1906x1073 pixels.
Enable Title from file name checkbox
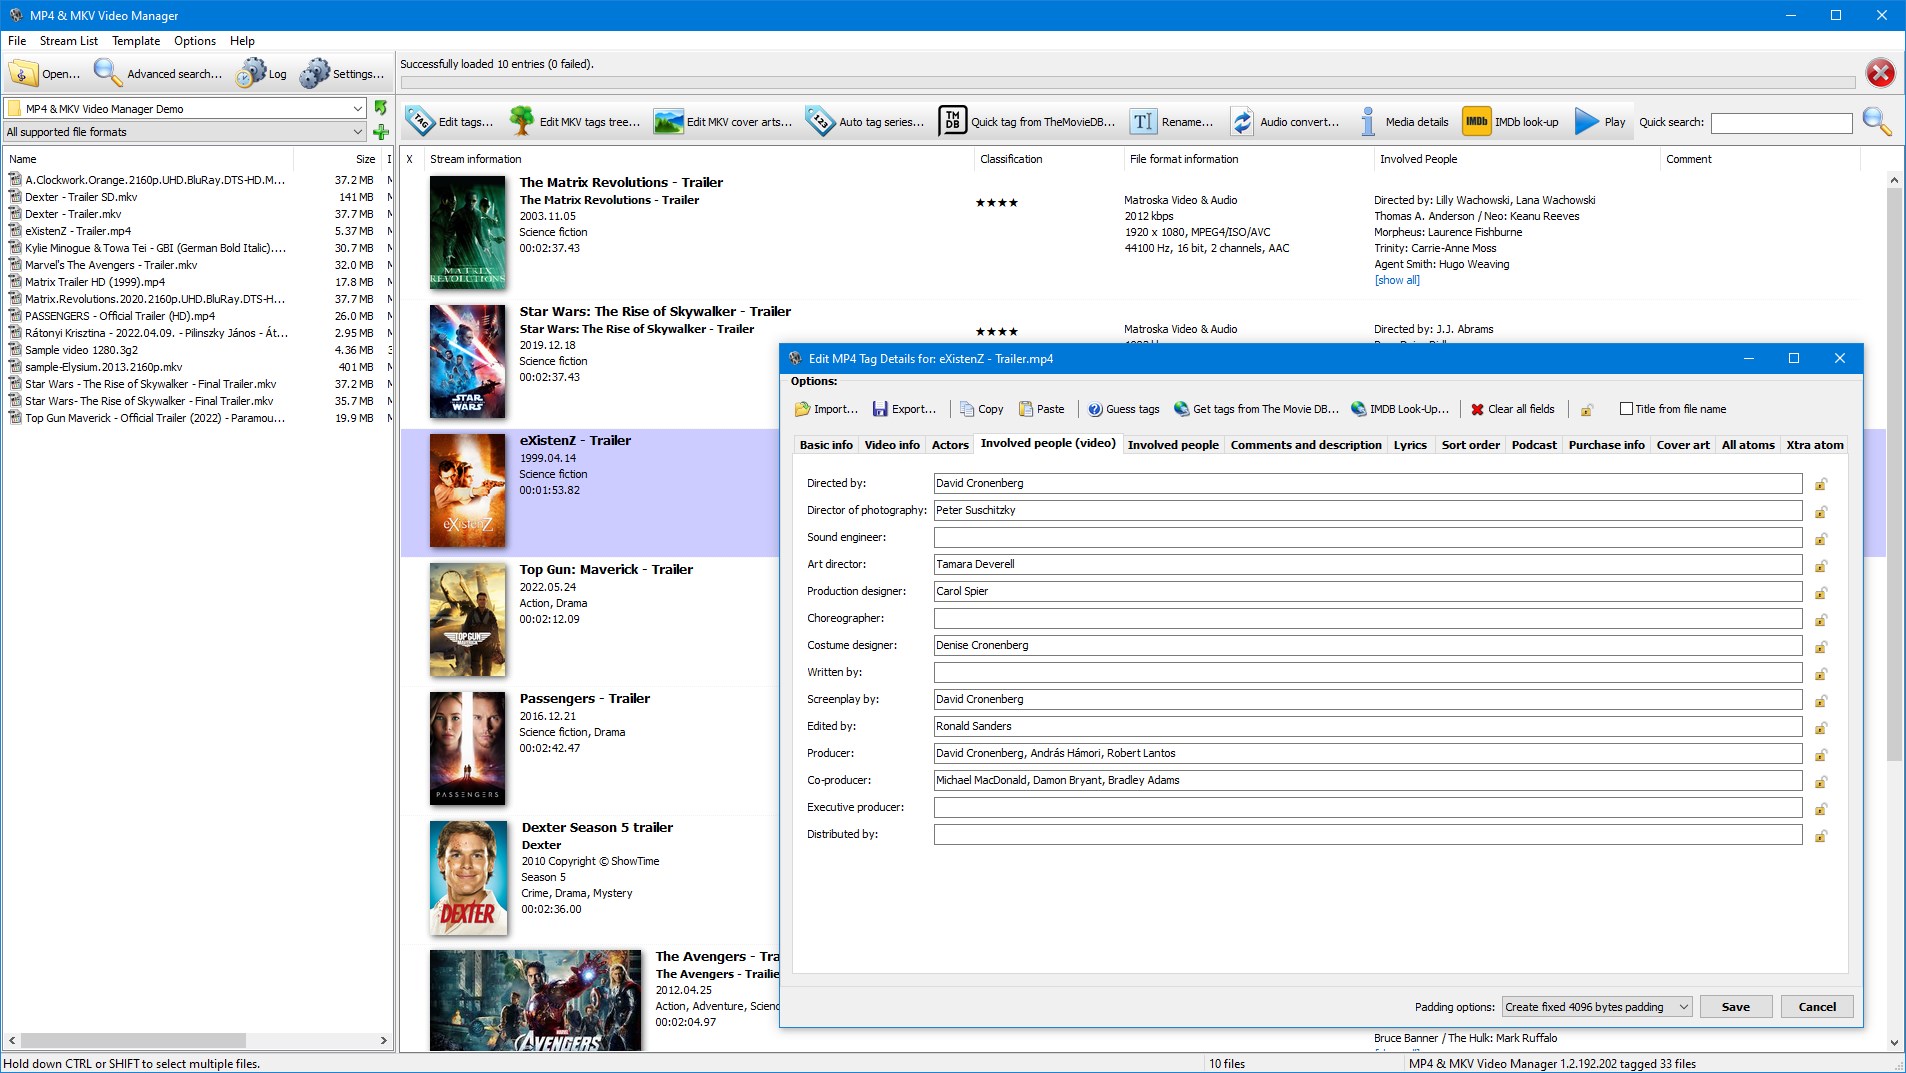tap(1626, 409)
